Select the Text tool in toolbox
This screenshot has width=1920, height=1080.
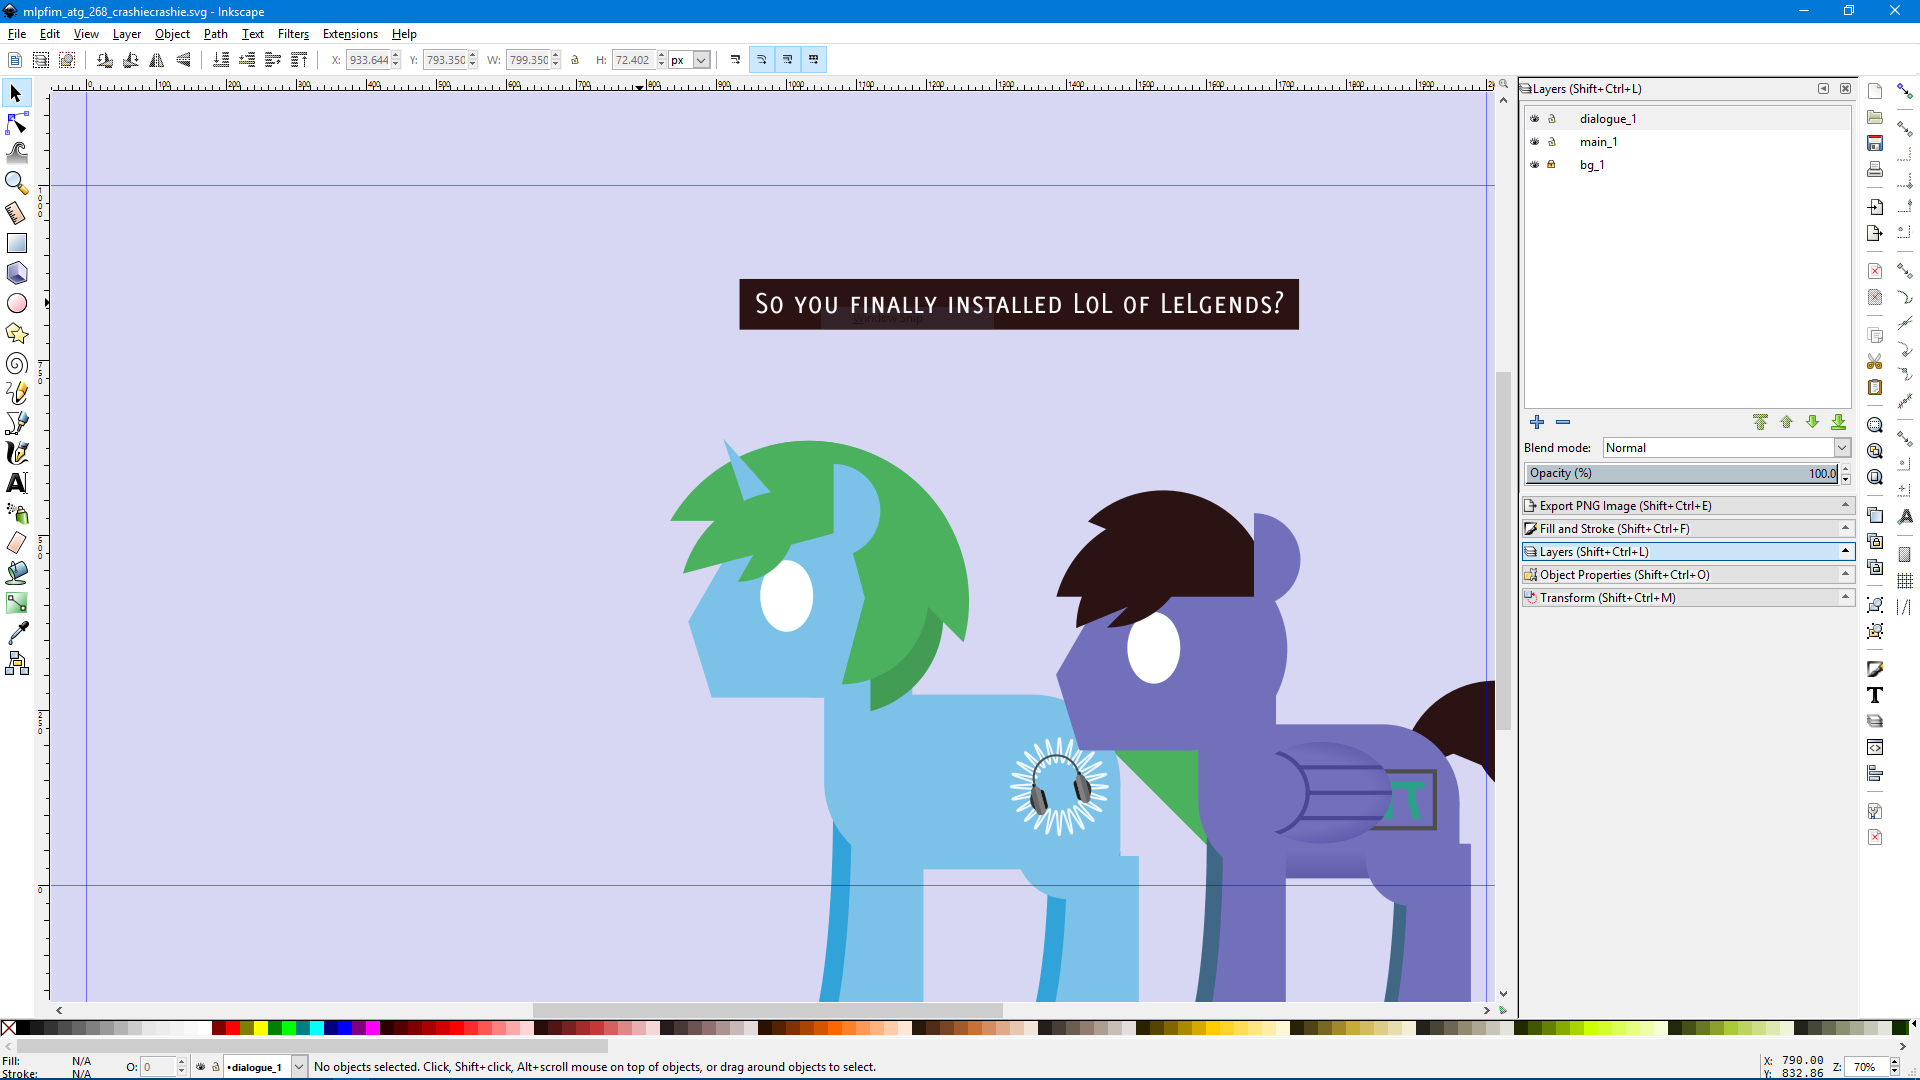pyautogui.click(x=17, y=483)
